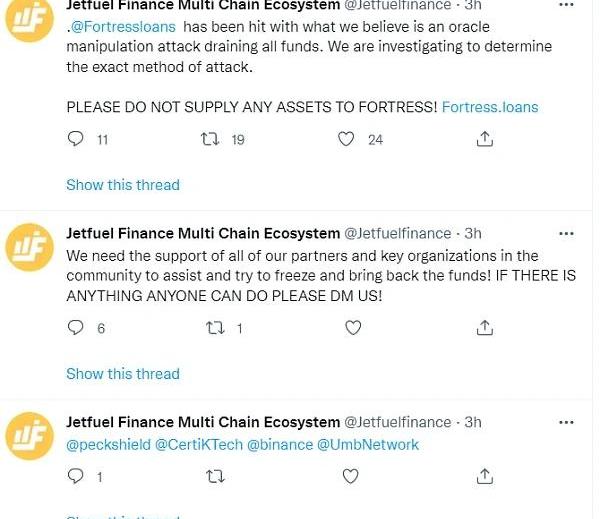Image resolution: width=600 pixels, height=519 pixels.
Task: Show this thread under the Fortress tweet
Action: [x=122, y=185]
